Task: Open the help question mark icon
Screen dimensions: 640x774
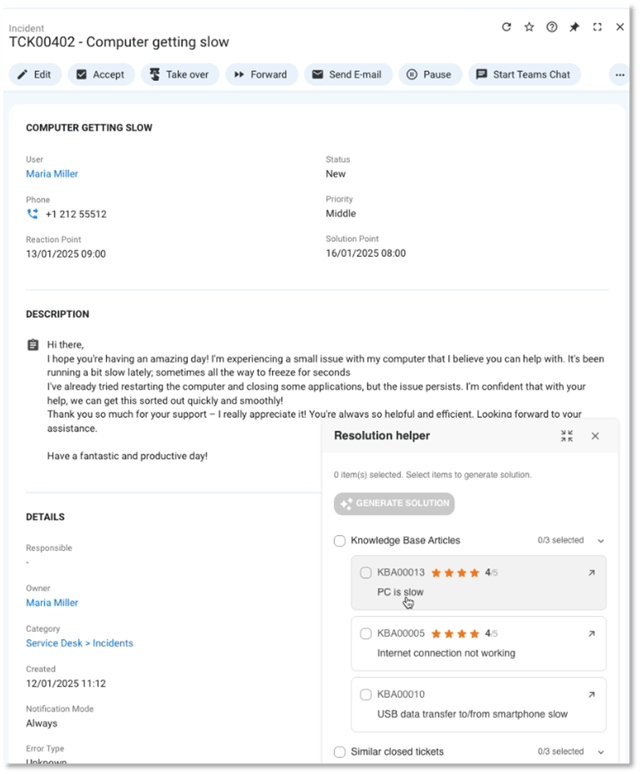Action: click(x=552, y=28)
